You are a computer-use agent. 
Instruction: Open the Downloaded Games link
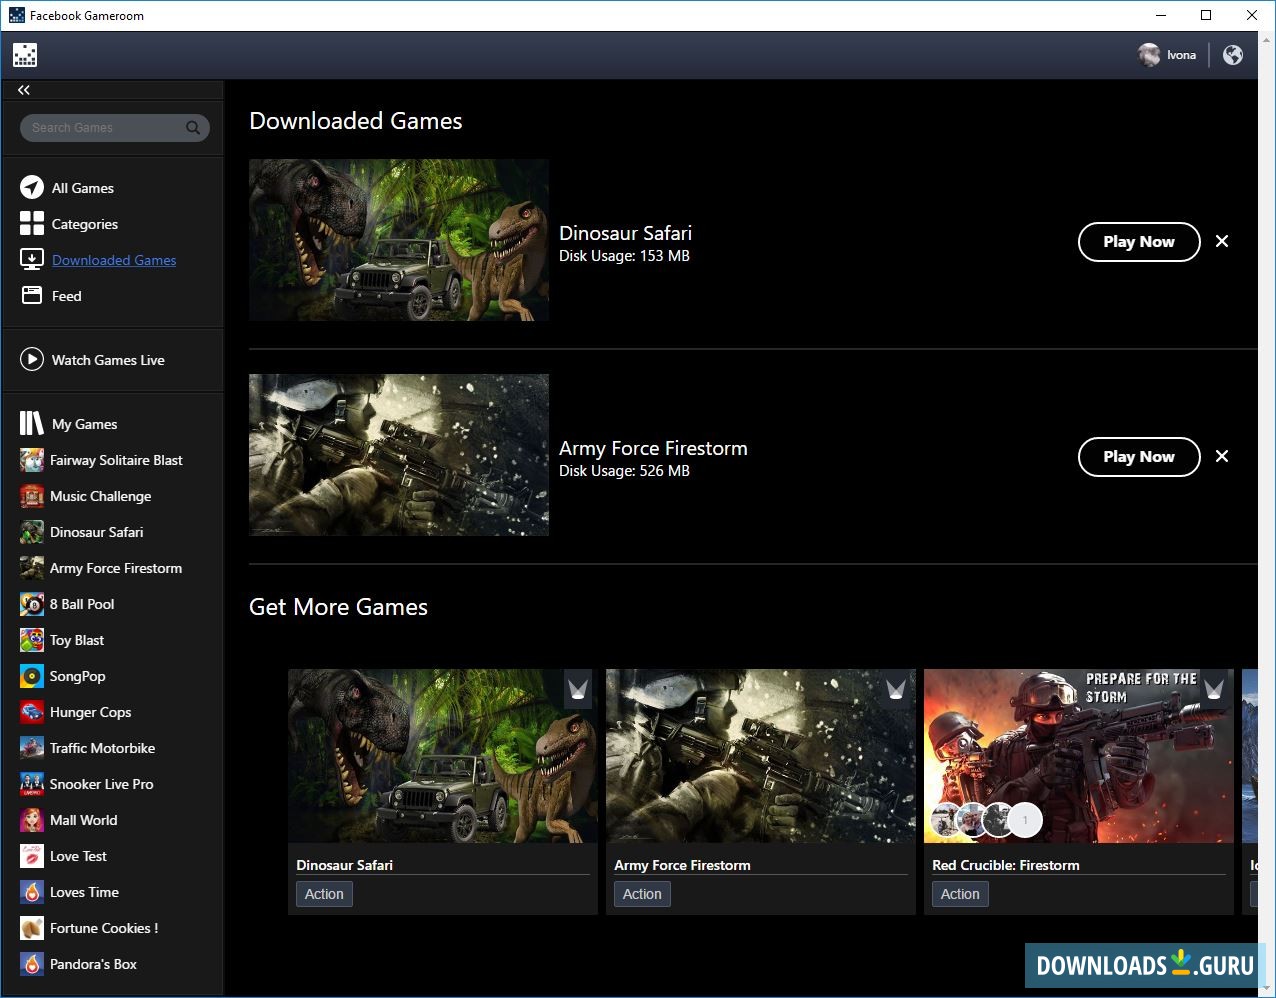114,260
